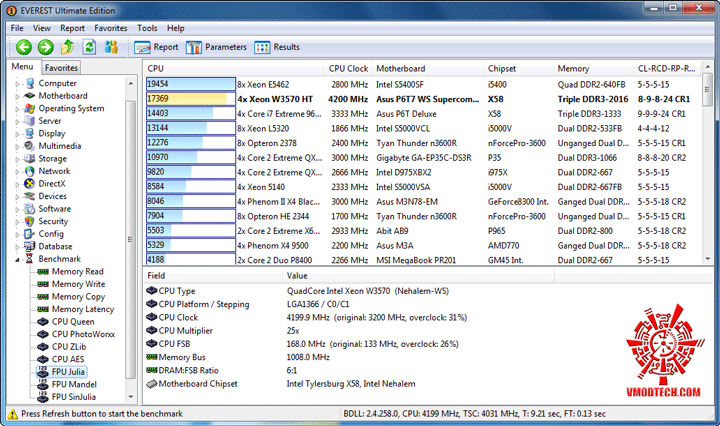The image size is (720, 426).
Task: Select the Software tree icon
Action: click(30, 208)
